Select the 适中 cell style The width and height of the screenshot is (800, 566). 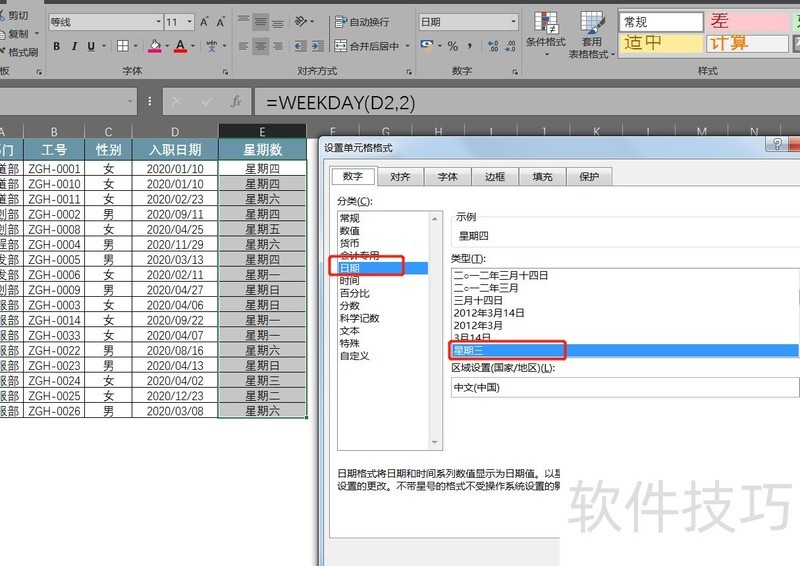(x=661, y=43)
